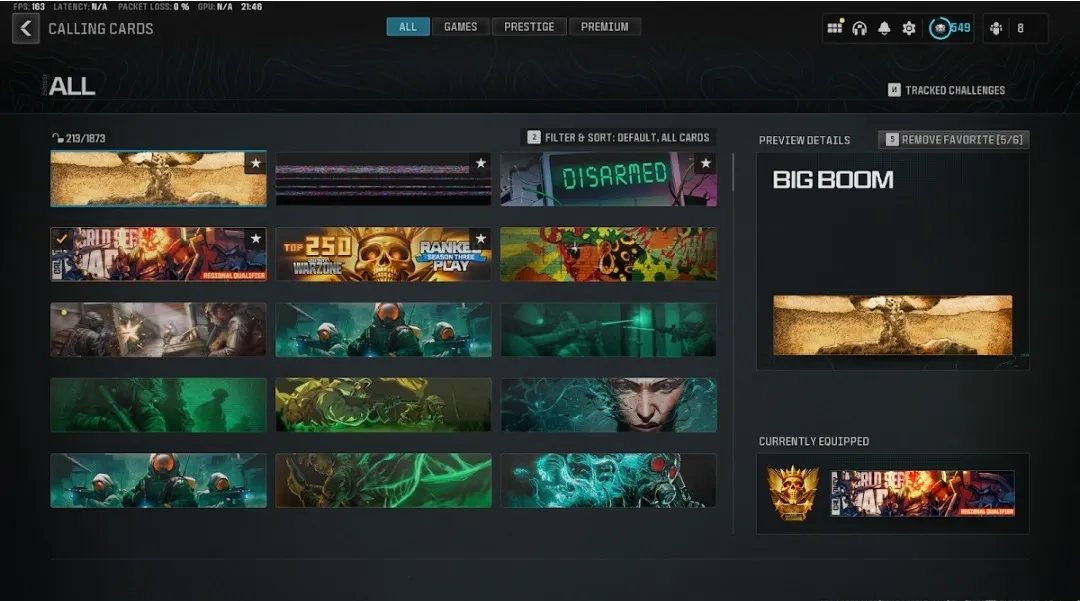This screenshot has height=601, width=1080.
Task: Switch to the ALL tab
Action: point(408,27)
